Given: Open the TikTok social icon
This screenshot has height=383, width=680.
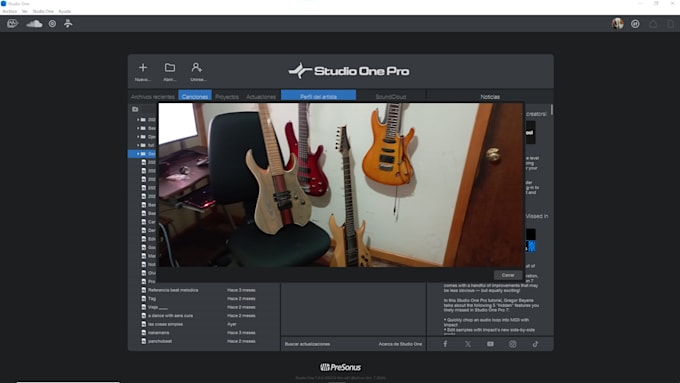Looking at the screenshot, I should pyautogui.click(x=535, y=344).
